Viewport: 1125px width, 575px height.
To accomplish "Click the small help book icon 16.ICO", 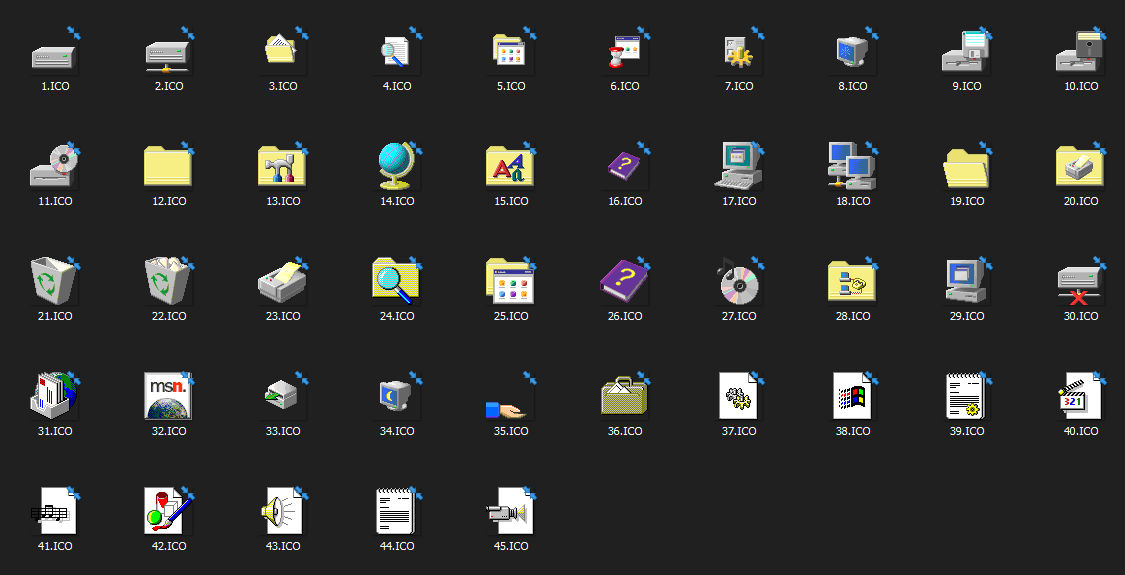I will 623,167.
